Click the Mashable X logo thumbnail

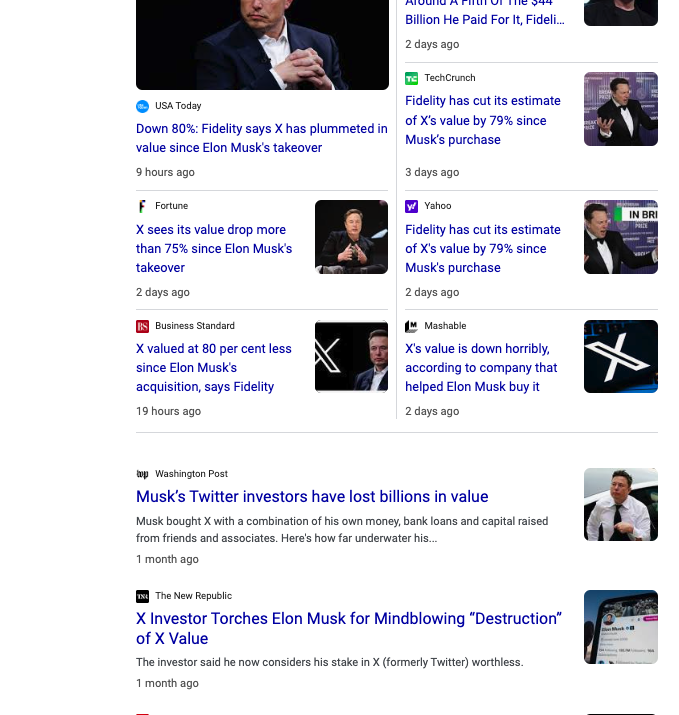pos(620,356)
